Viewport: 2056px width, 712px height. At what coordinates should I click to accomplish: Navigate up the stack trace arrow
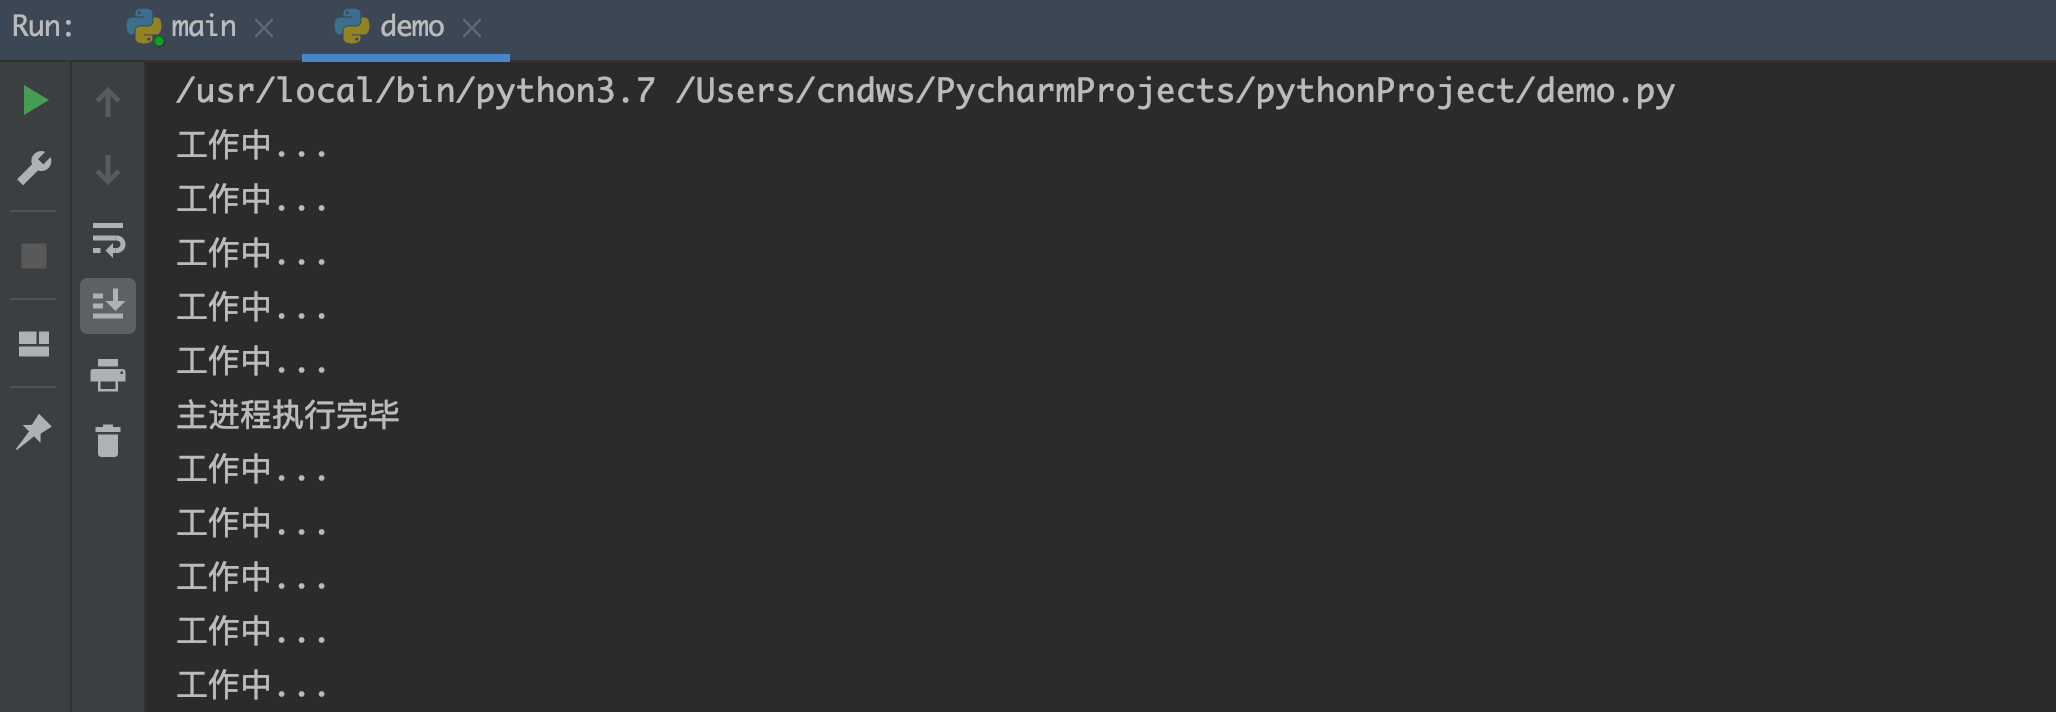(x=108, y=102)
